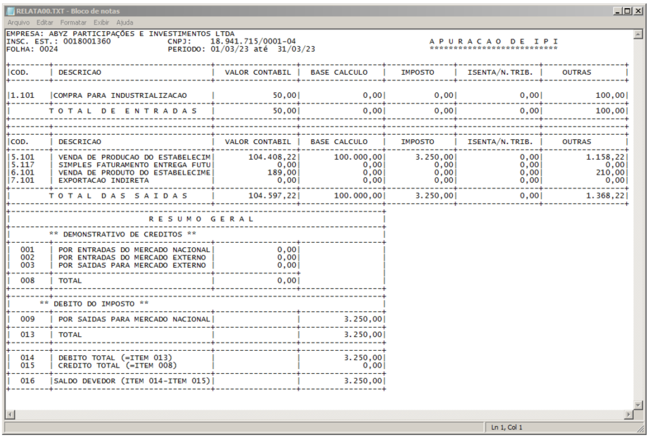Click TOTAL DAS SAIDAS label

tap(118, 196)
